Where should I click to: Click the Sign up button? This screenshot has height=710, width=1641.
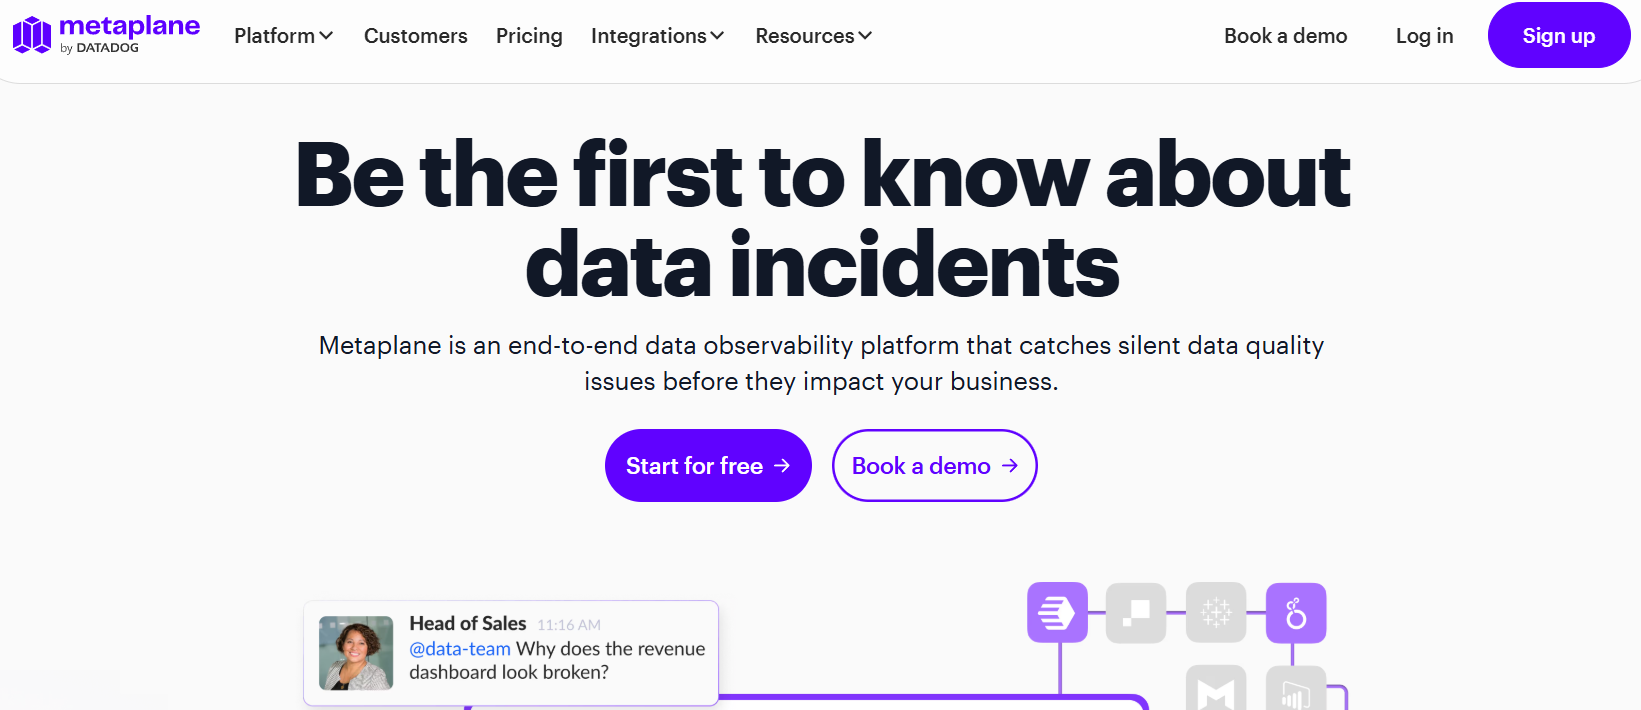[1557, 35]
